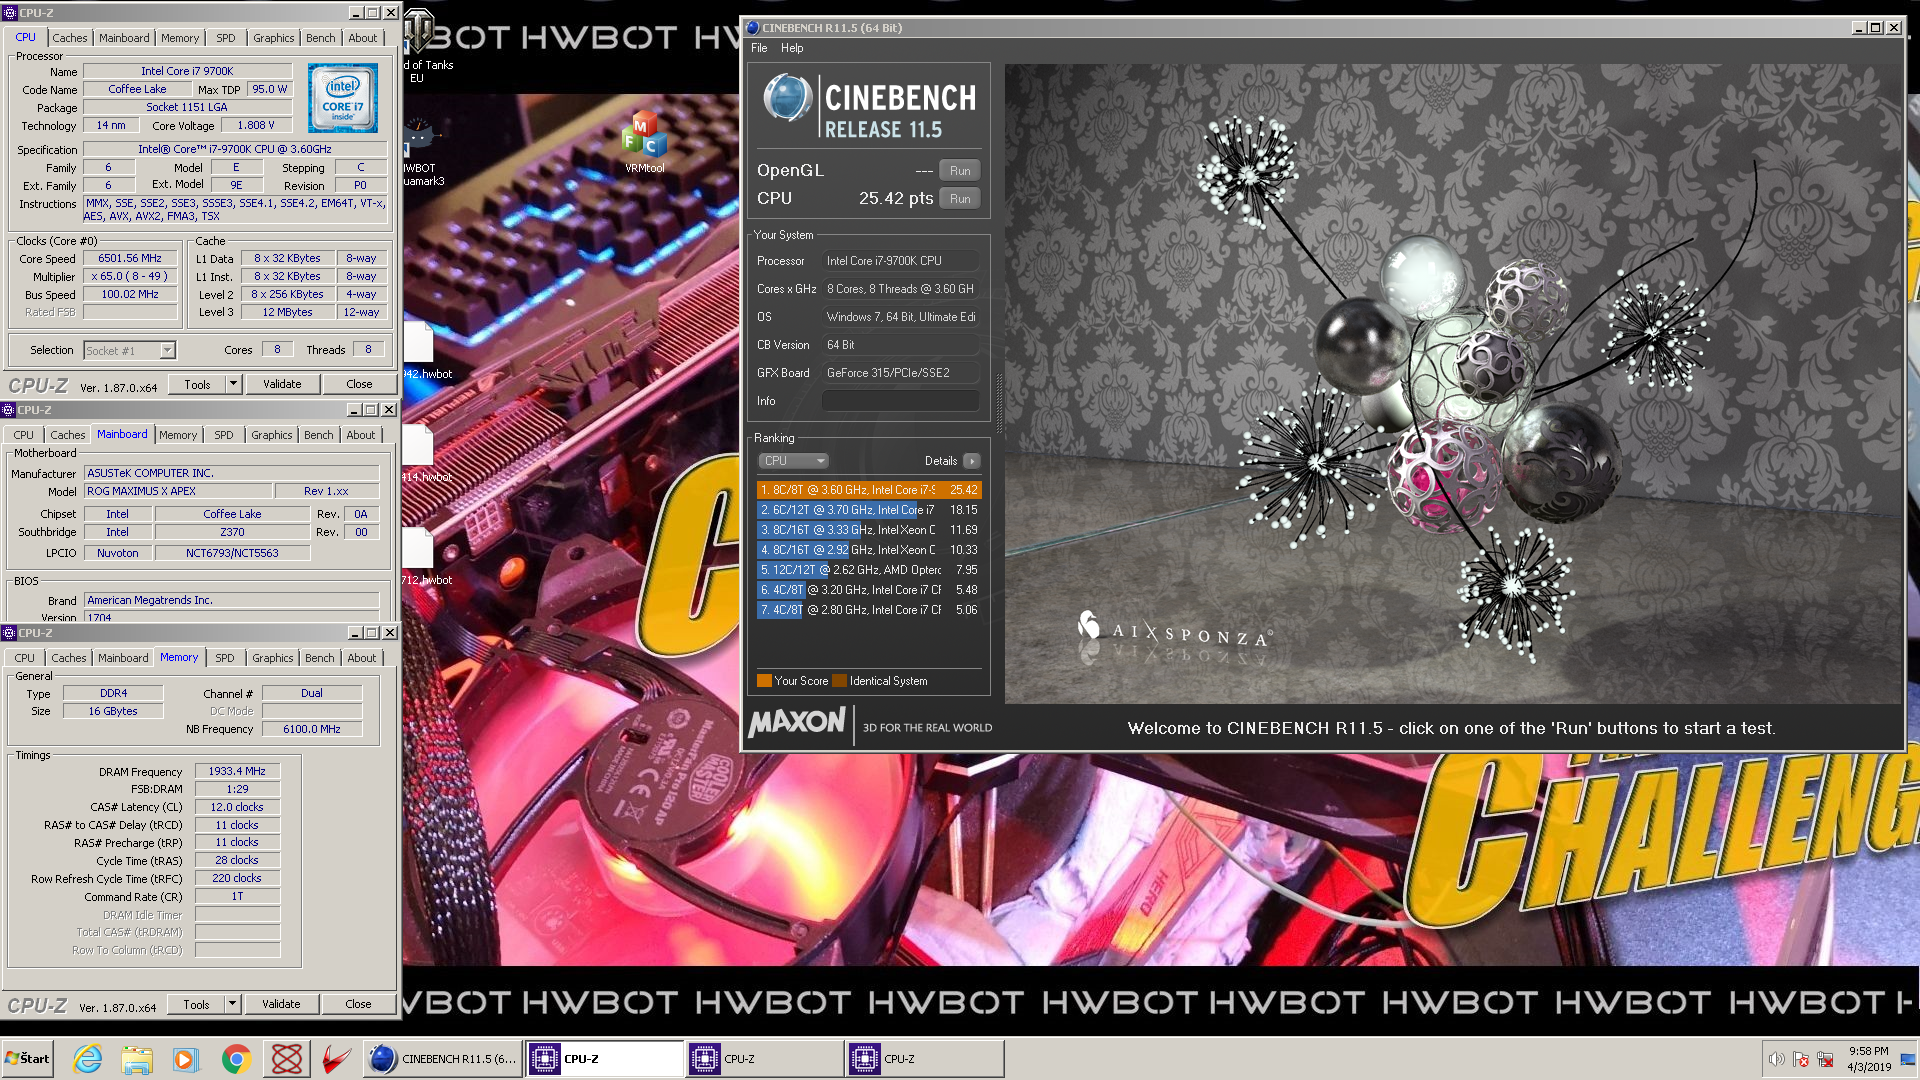
Task: Click Validate in bottom CPU-Z window
Action: pos(281,1004)
